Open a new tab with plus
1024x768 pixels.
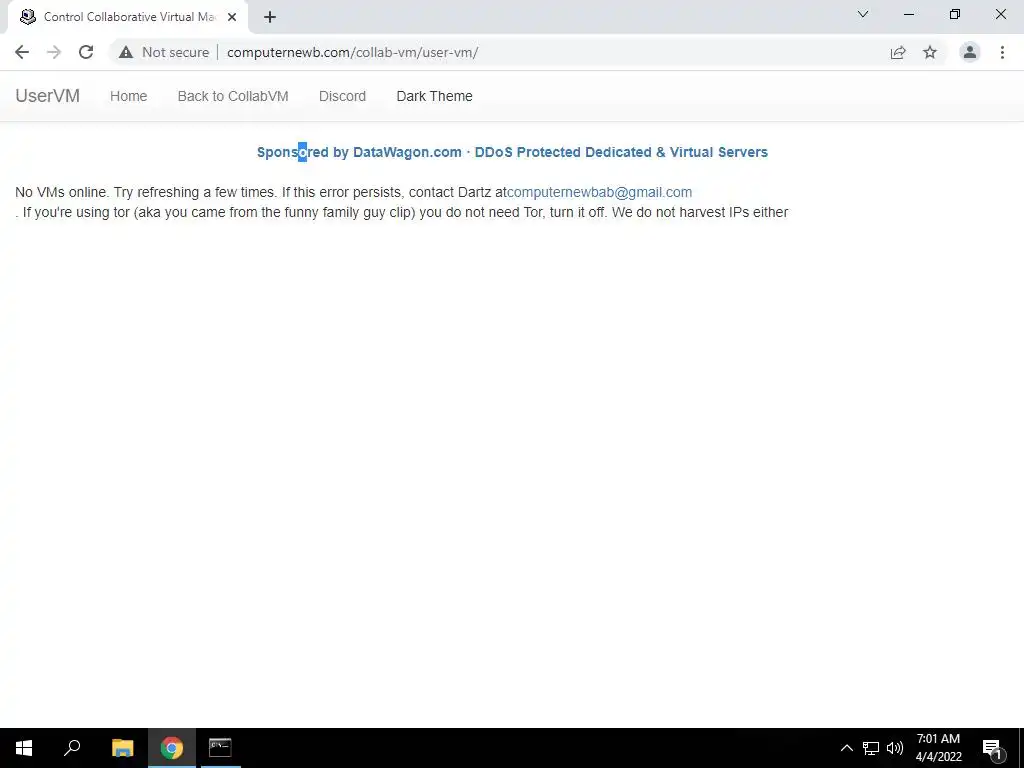(x=270, y=17)
